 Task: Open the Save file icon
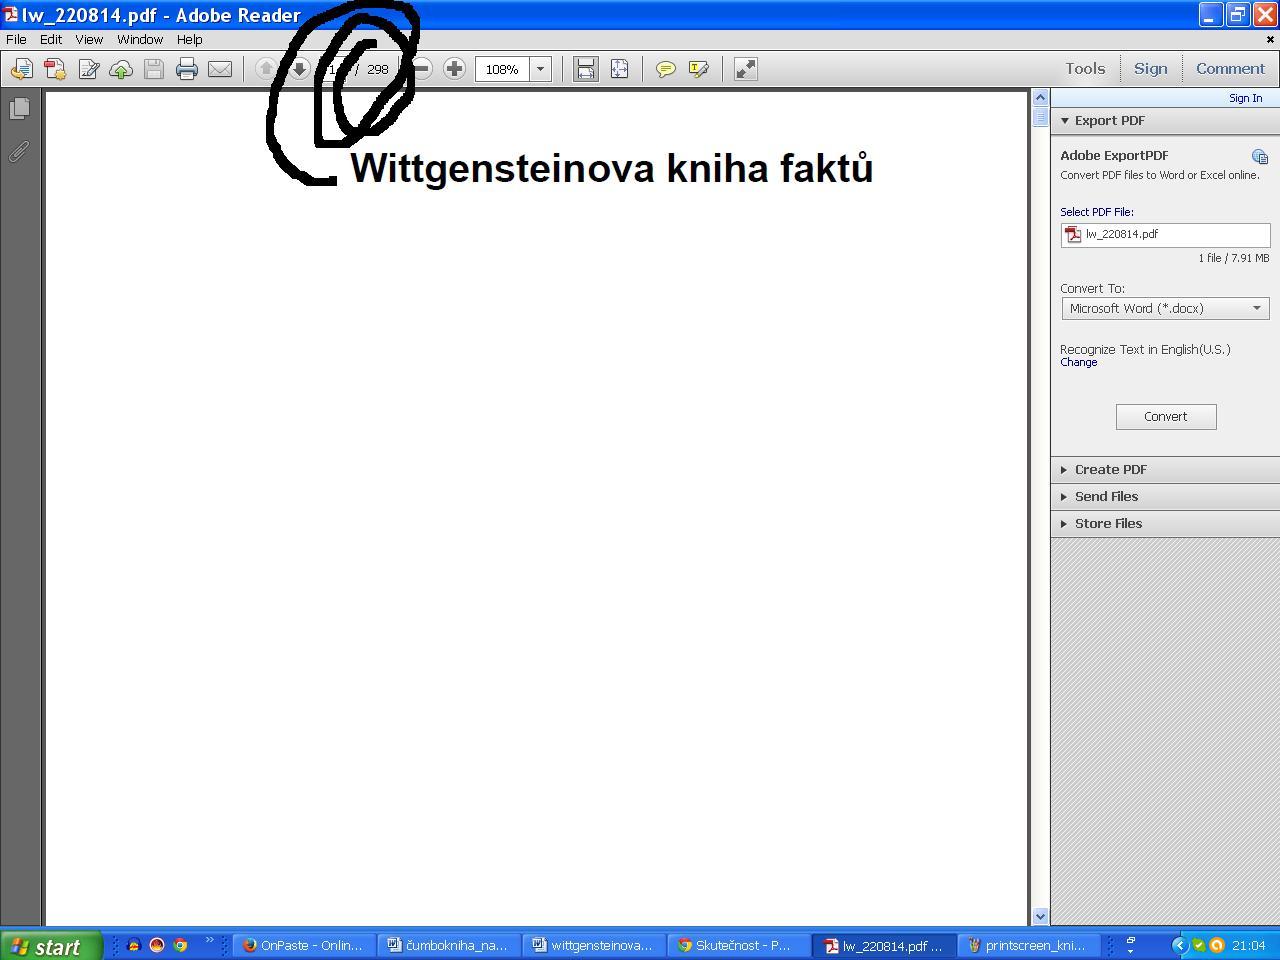(x=153, y=68)
